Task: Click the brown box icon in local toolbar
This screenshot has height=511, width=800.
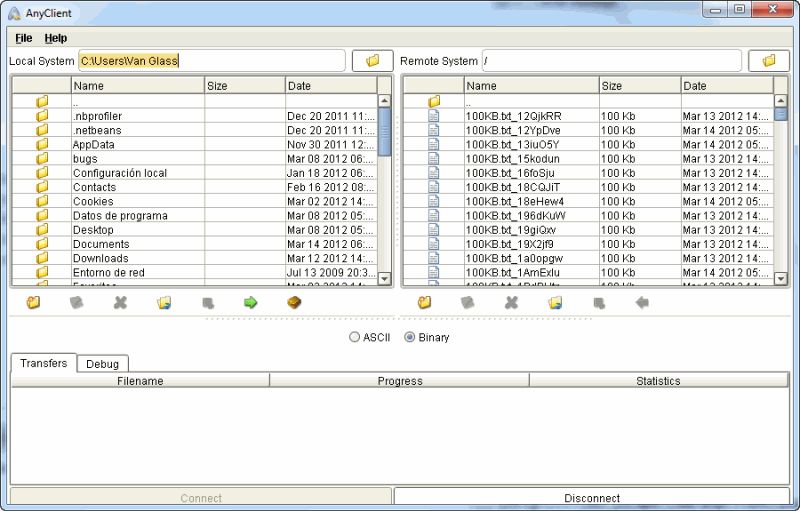Action: click(294, 302)
